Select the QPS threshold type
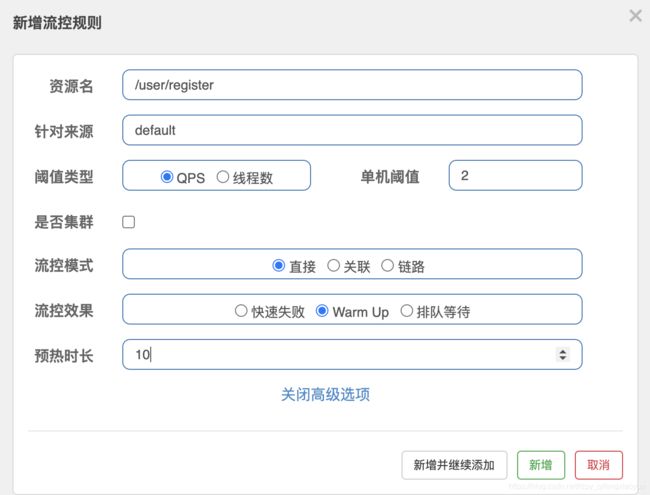 [167, 177]
